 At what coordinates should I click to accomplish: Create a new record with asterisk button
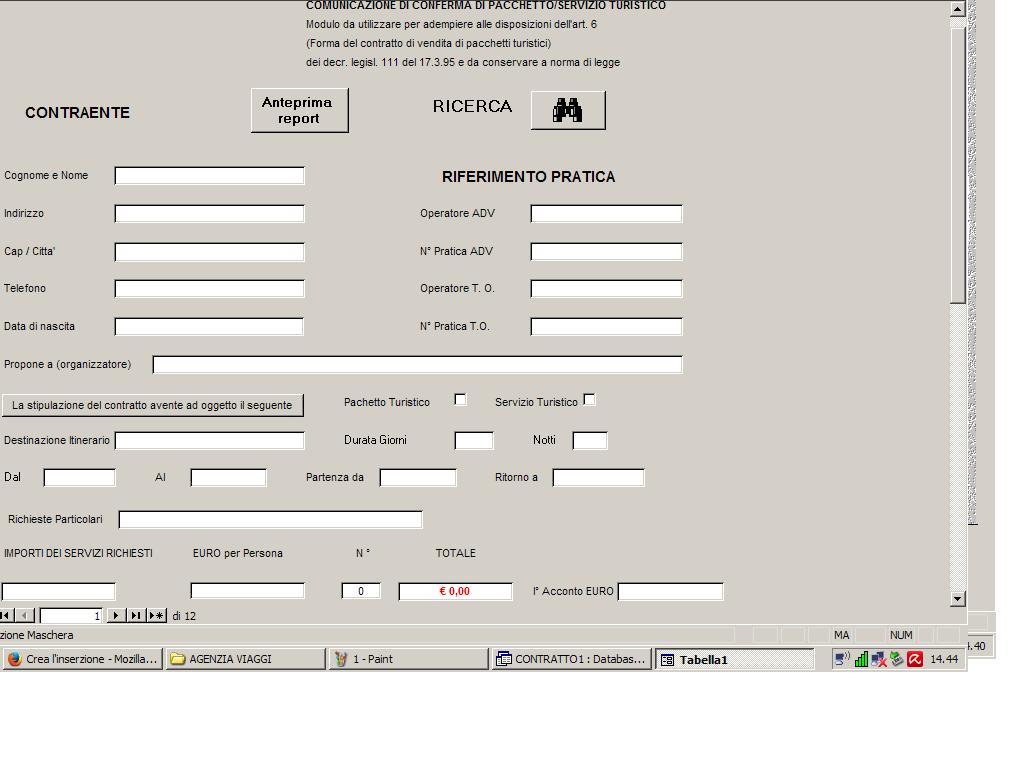(x=157, y=616)
